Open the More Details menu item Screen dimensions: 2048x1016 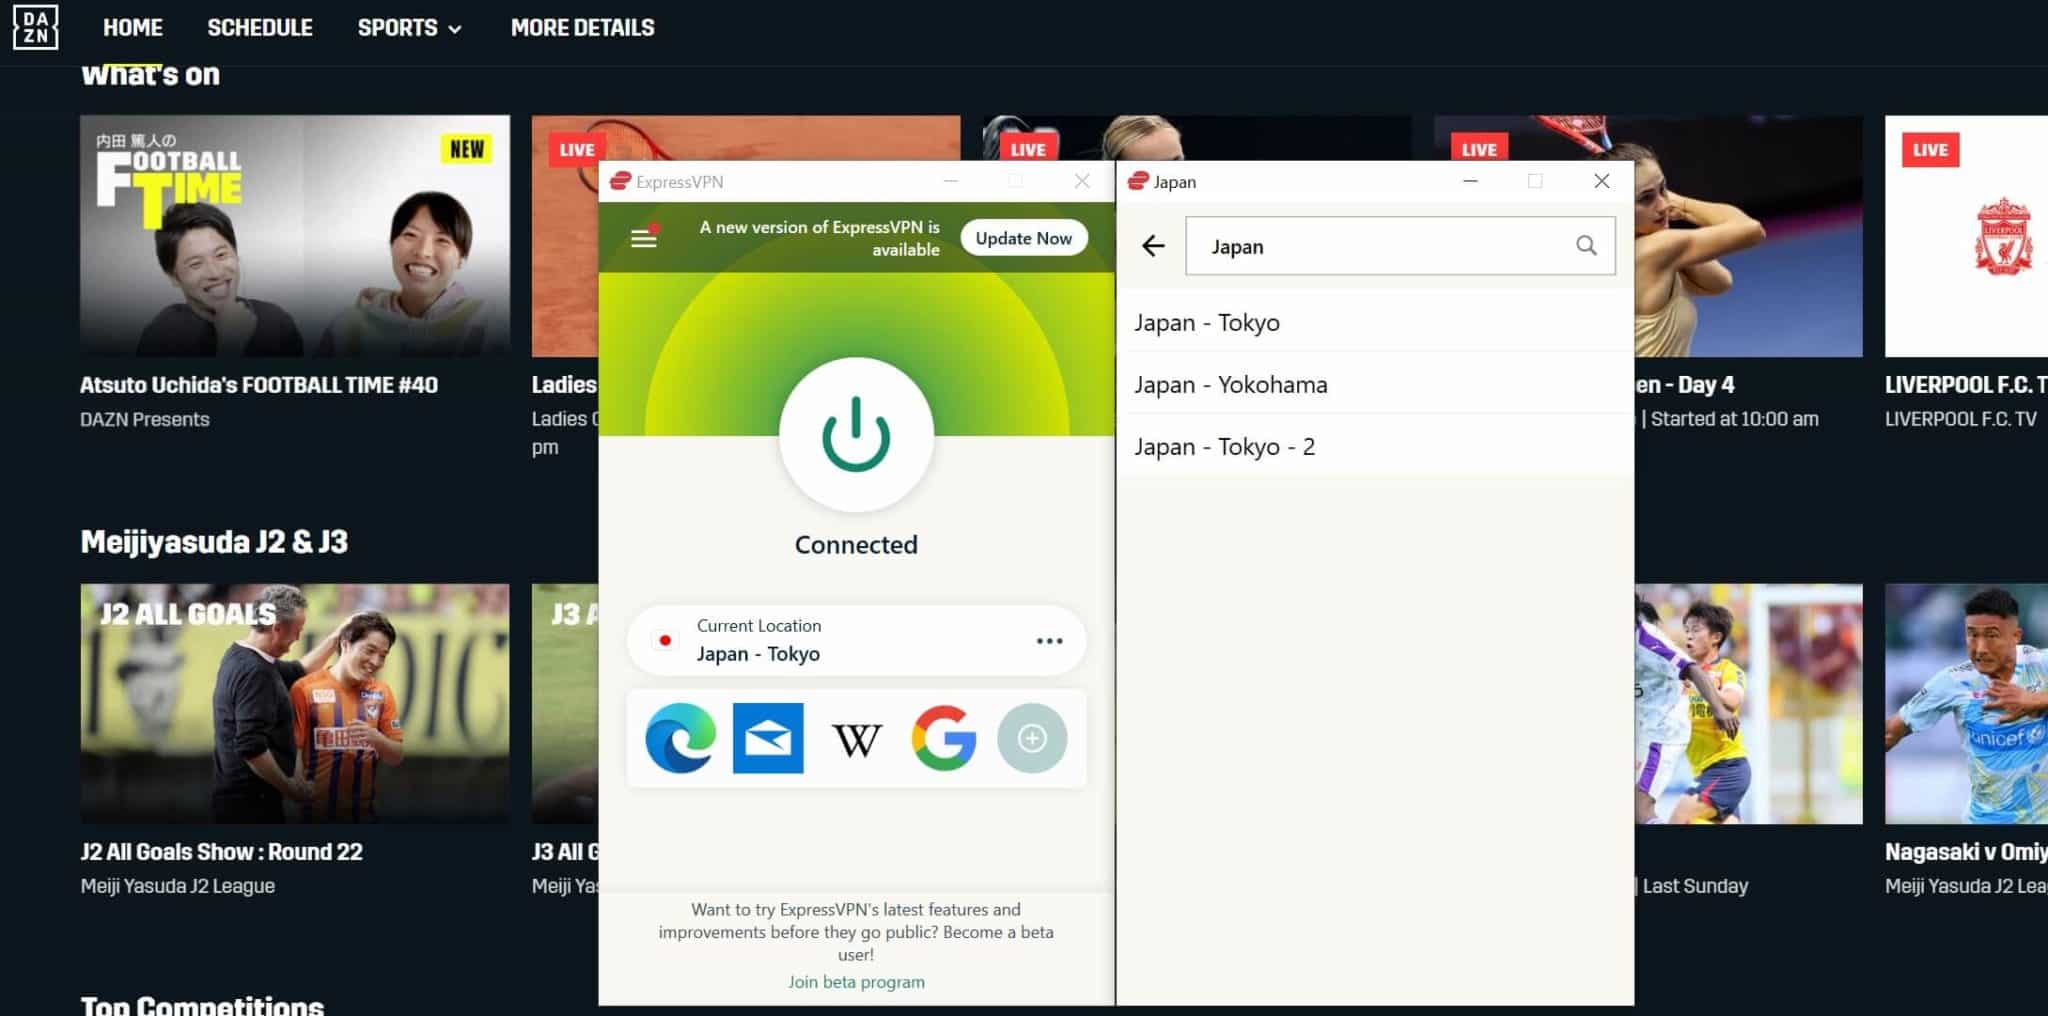582,28
